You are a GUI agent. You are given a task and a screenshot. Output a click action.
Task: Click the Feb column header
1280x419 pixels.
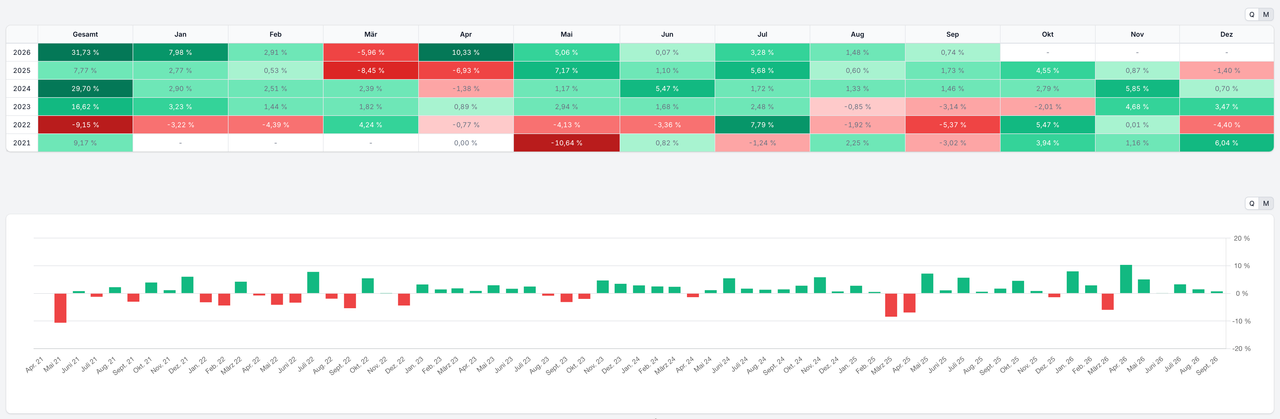coord(276,34)
